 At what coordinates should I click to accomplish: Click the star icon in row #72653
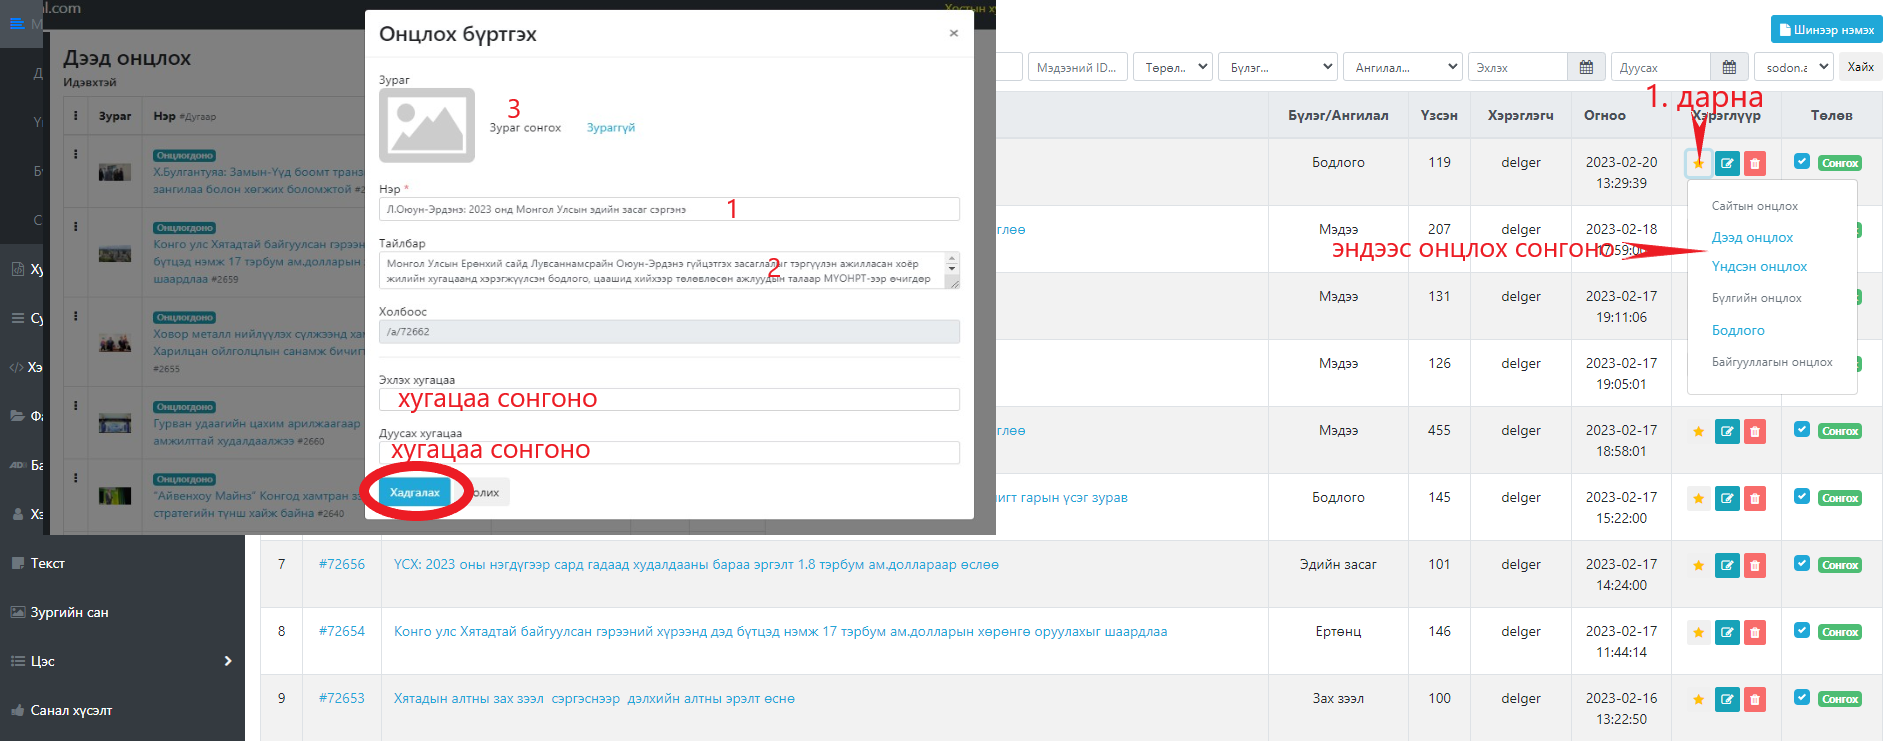pos(1698,699)
